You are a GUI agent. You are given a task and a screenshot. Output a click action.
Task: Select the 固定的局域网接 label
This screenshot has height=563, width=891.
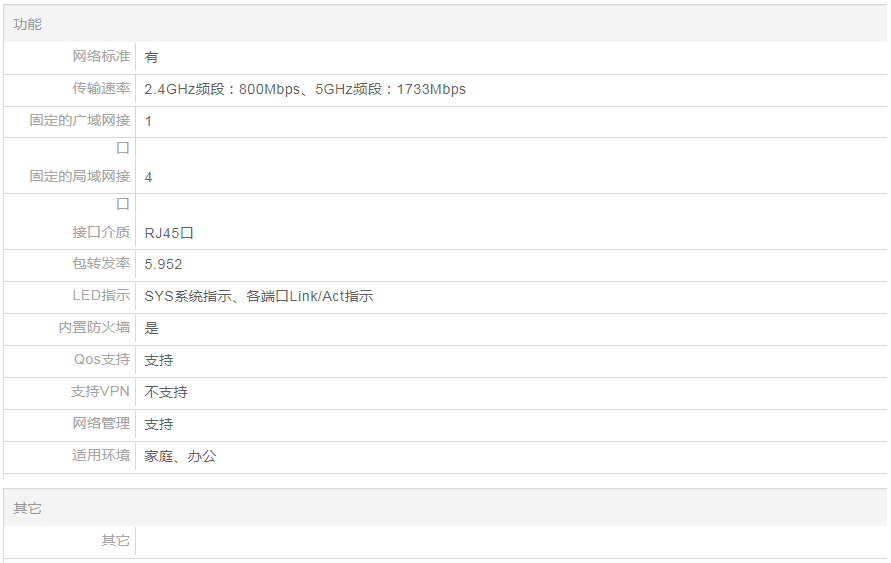80,176
